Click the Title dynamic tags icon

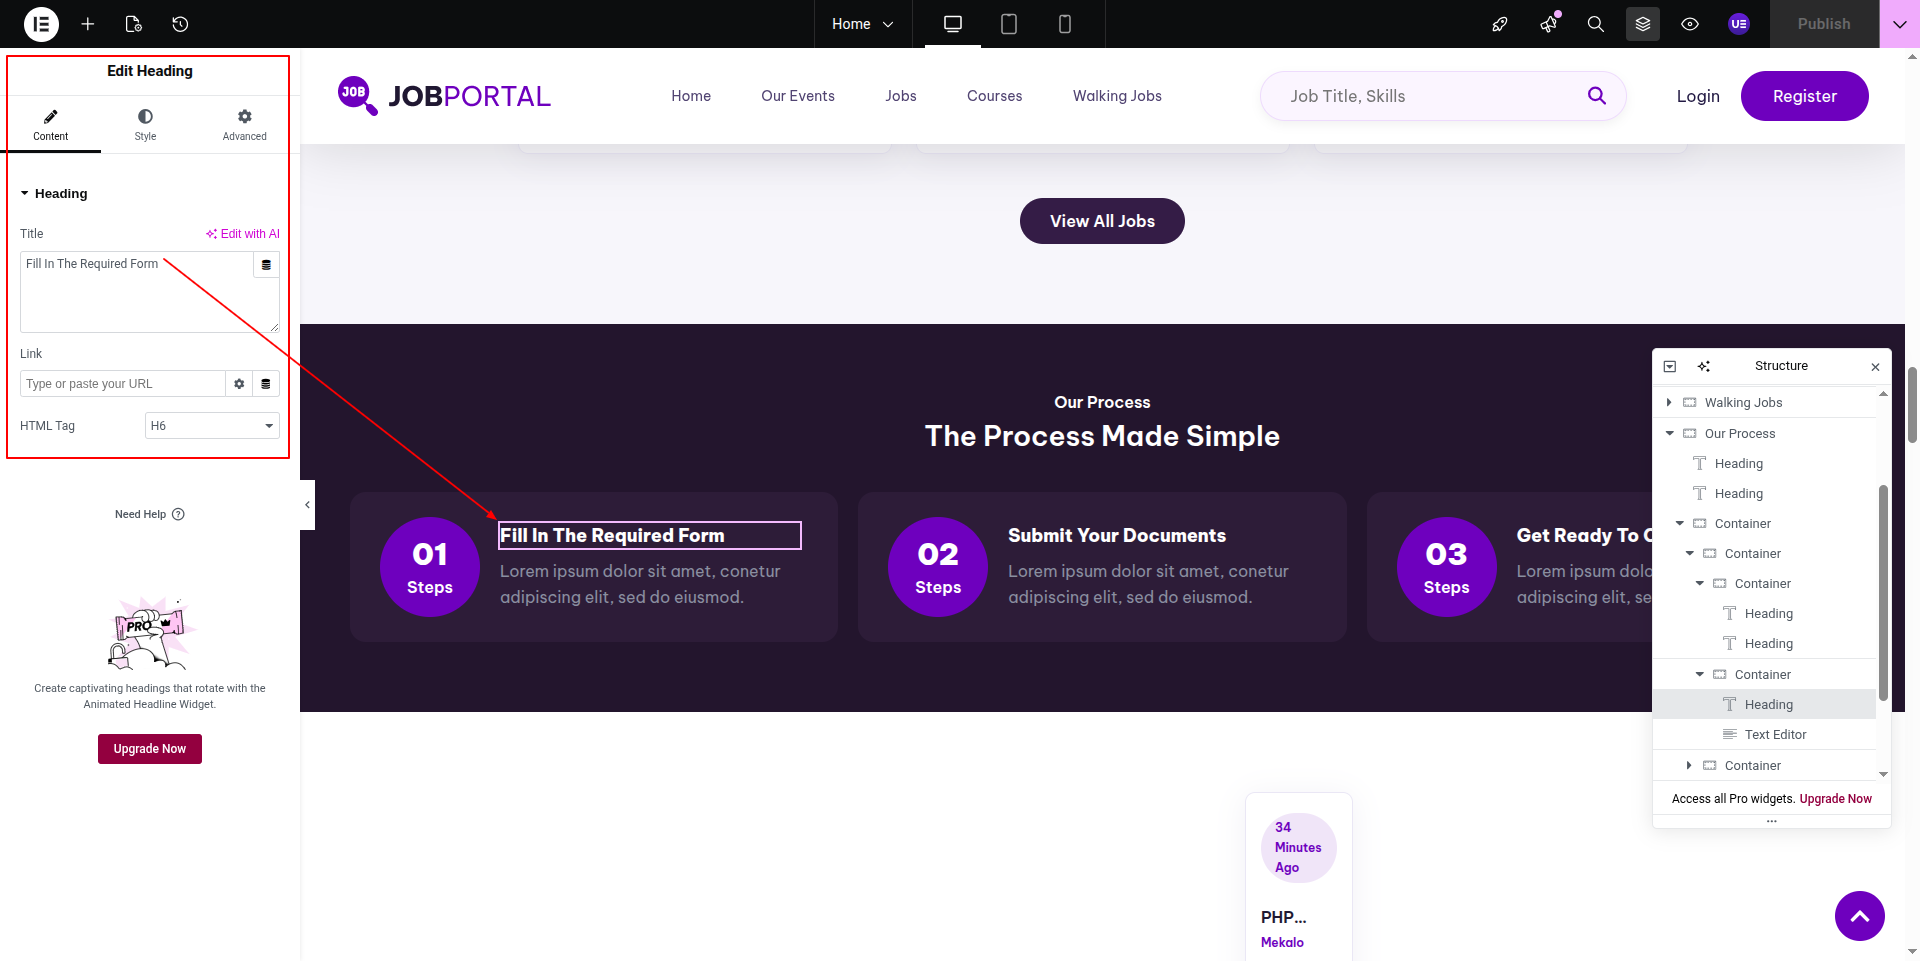pyautogui.click(x=266, y=265)
